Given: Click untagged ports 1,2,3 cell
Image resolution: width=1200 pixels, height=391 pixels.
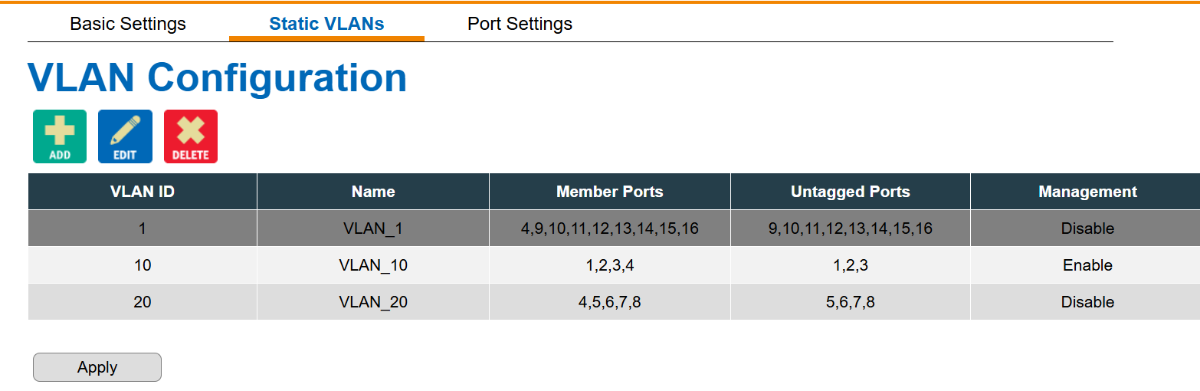Looking at the screenshot, I should (x=850, y=265).
